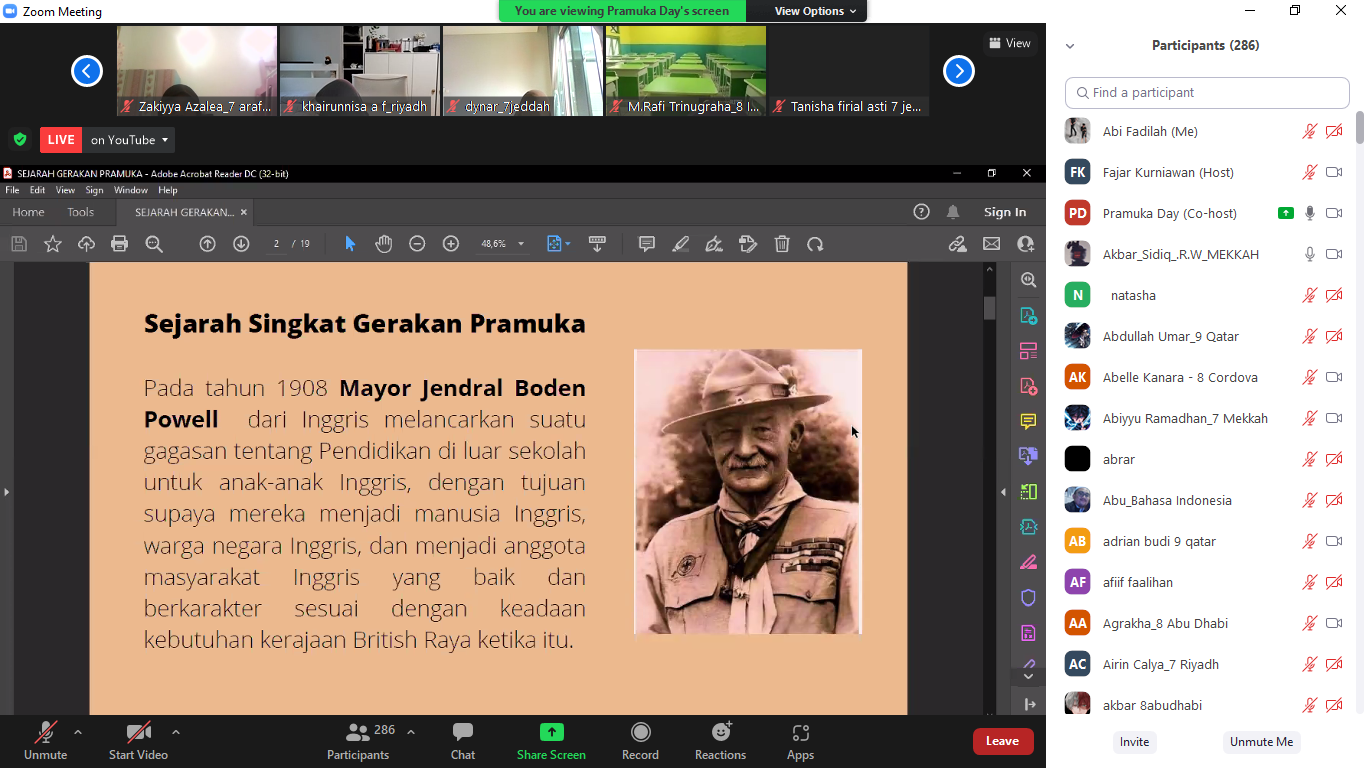Screen dimensions: 1366x768
Task: Unmute your microphone
Action: pyautogui.click(x=45, y=741)
